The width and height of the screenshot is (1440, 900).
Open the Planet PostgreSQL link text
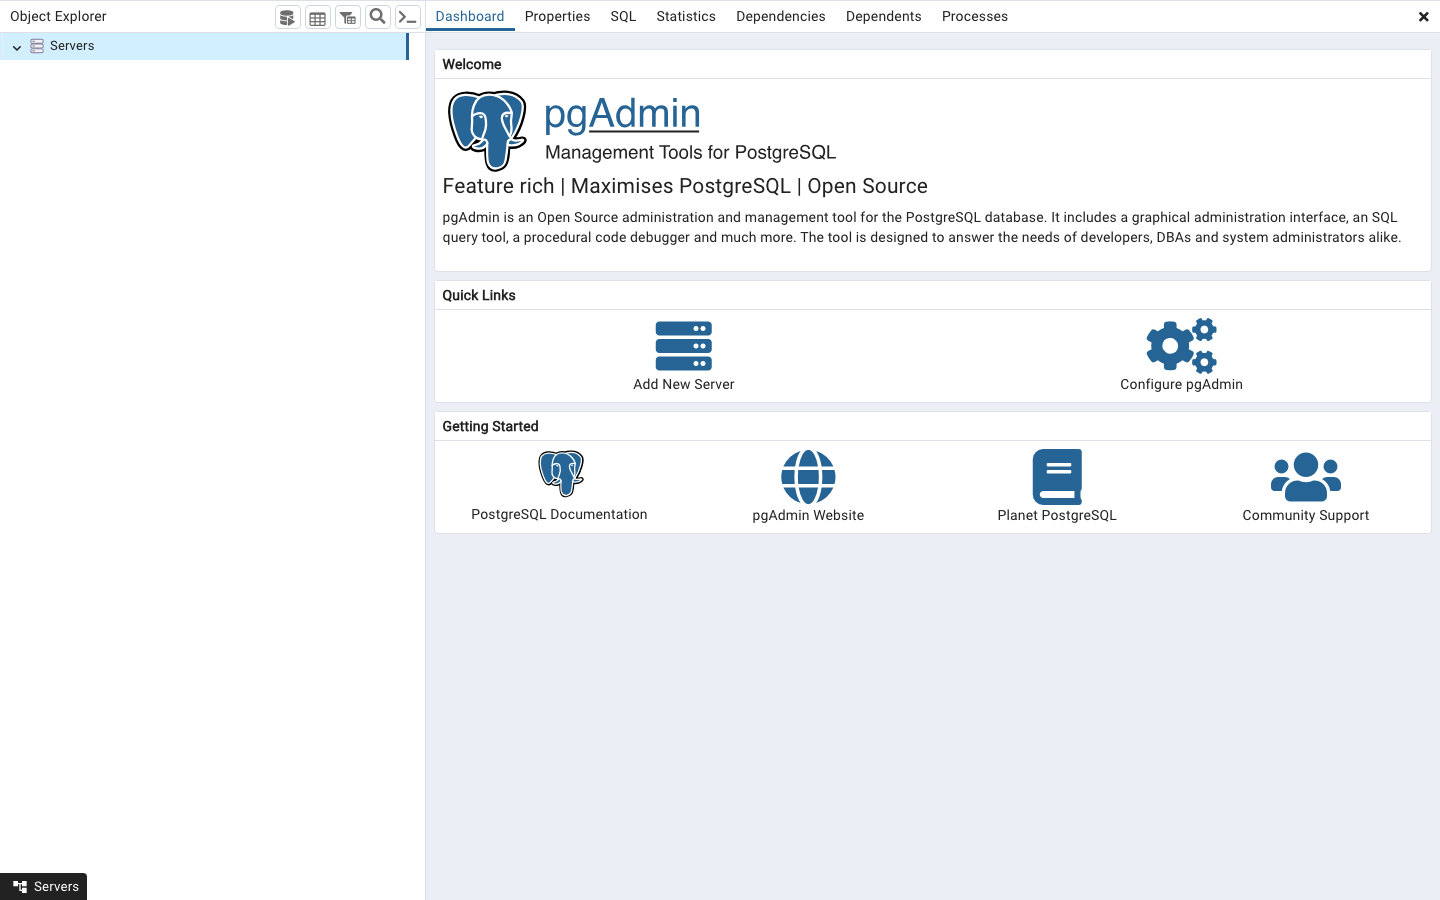coord(1057,516)
